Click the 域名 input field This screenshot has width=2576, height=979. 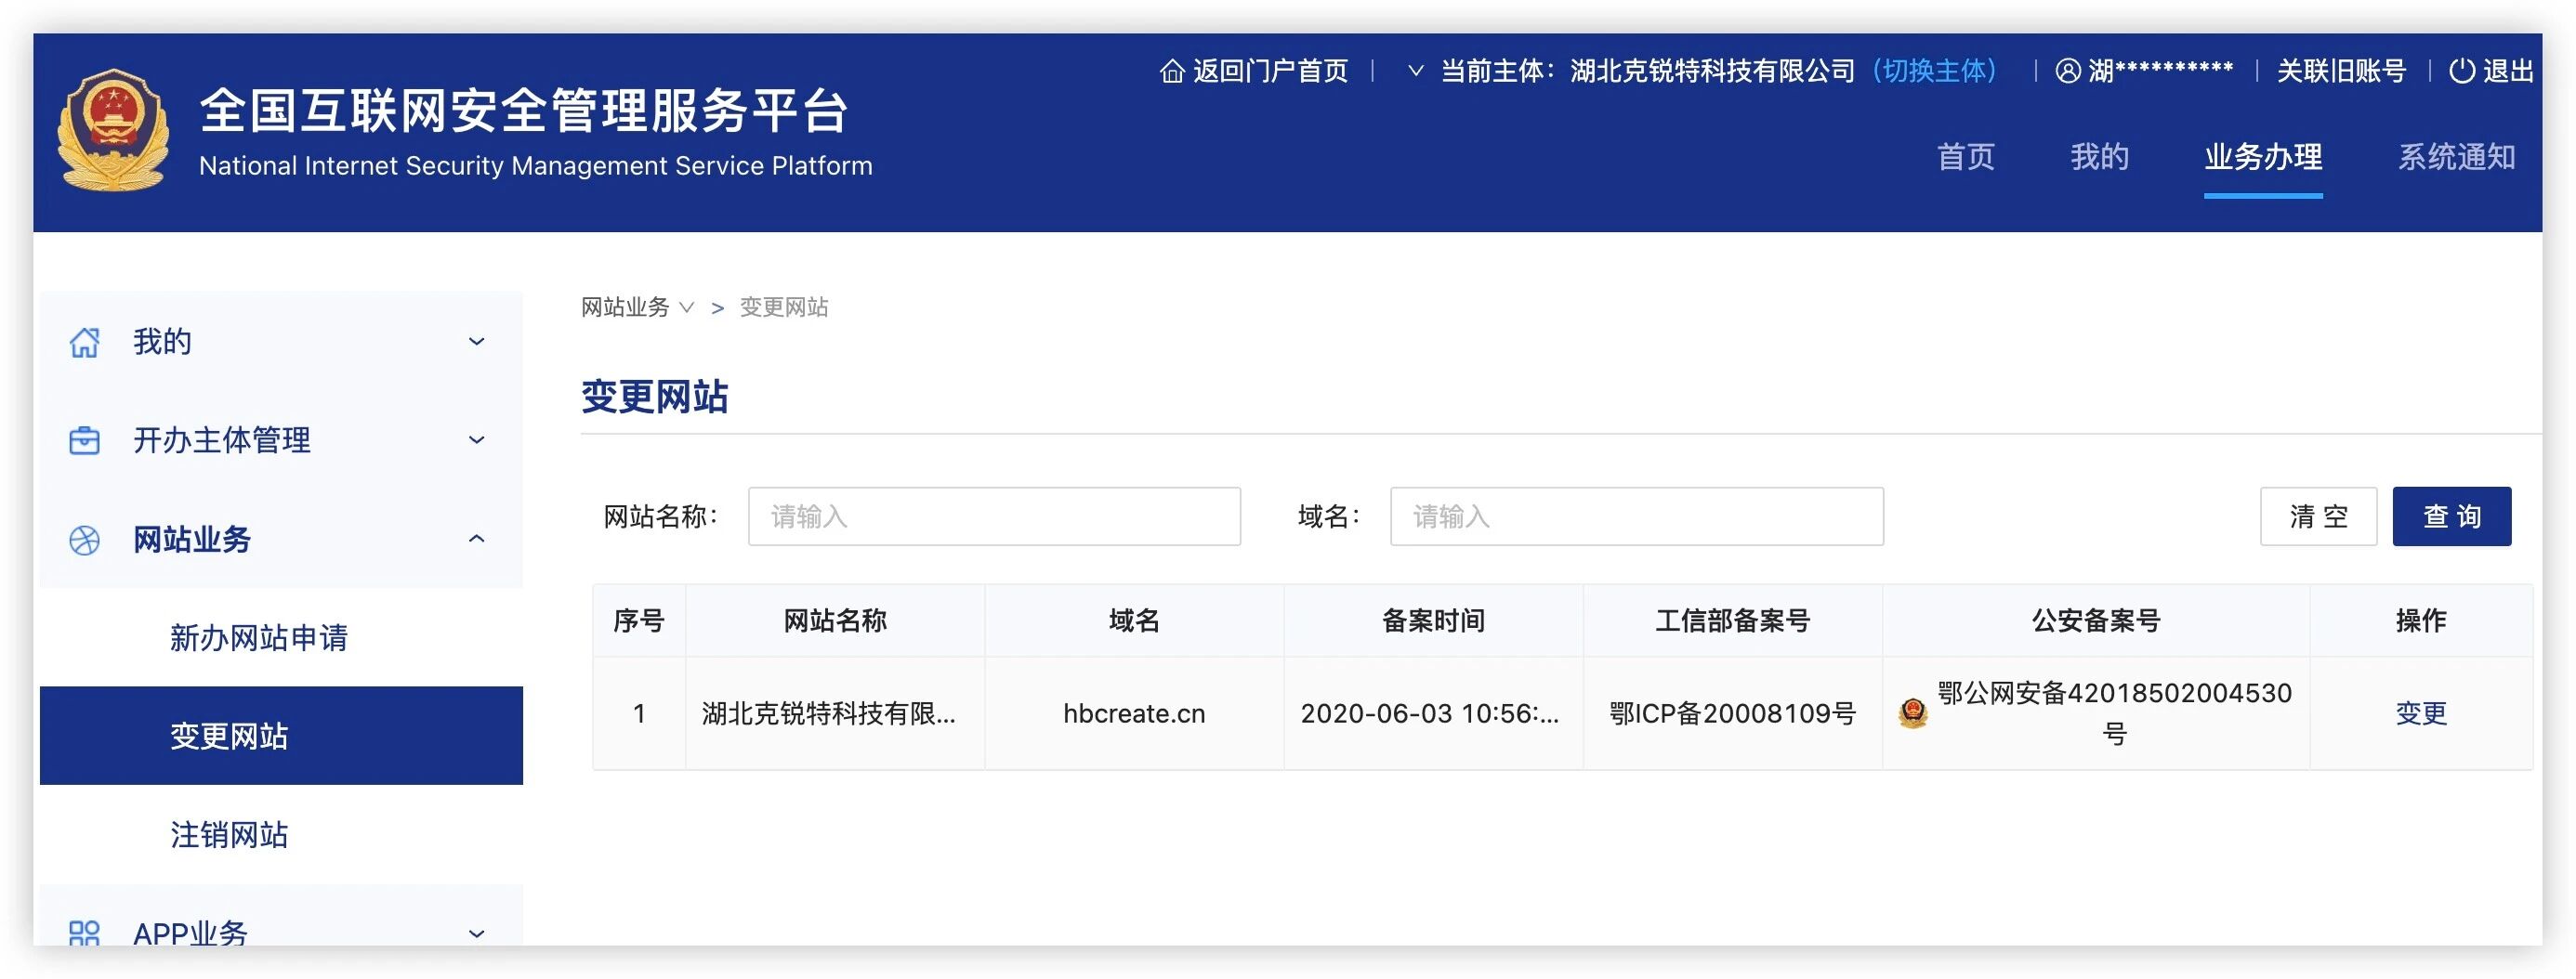point(1636,516)
